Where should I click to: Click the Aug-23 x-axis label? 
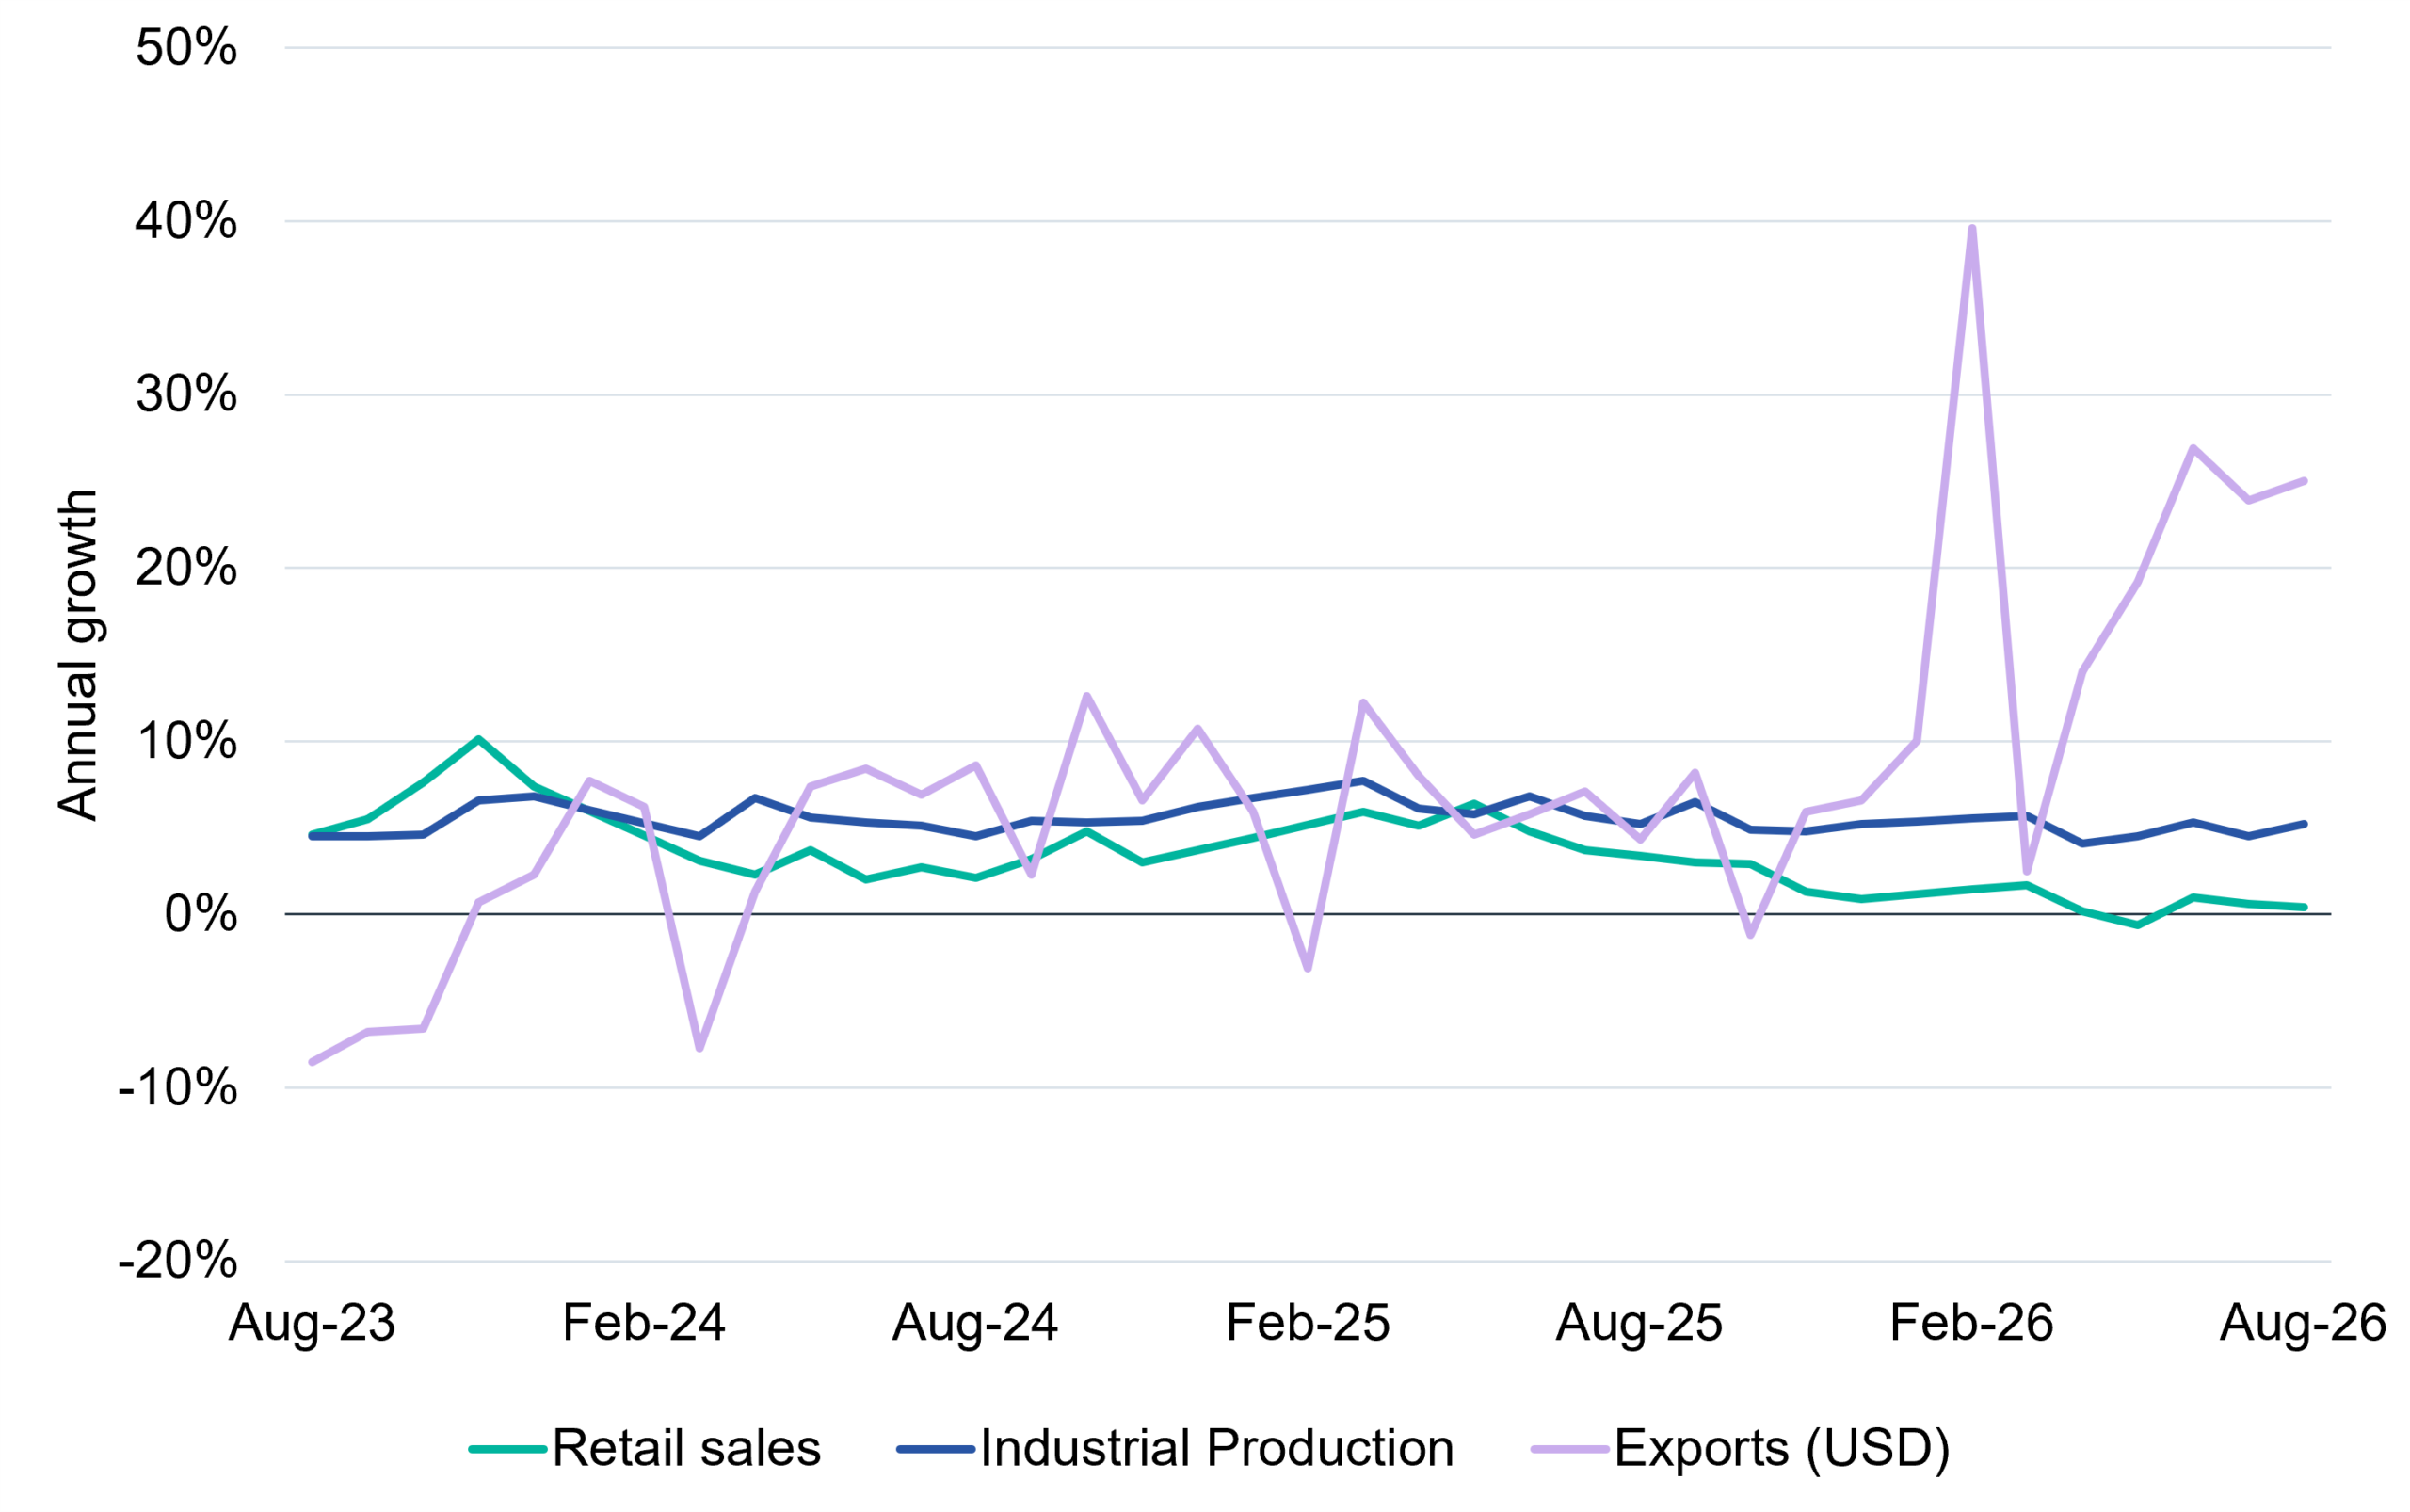coord(312,1324)
